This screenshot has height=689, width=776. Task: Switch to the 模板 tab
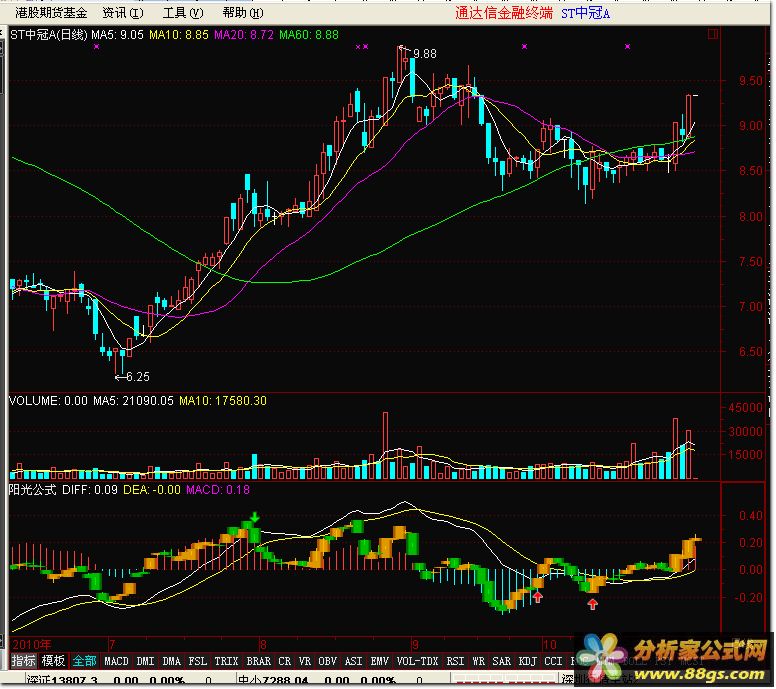[x=53, y=661]
